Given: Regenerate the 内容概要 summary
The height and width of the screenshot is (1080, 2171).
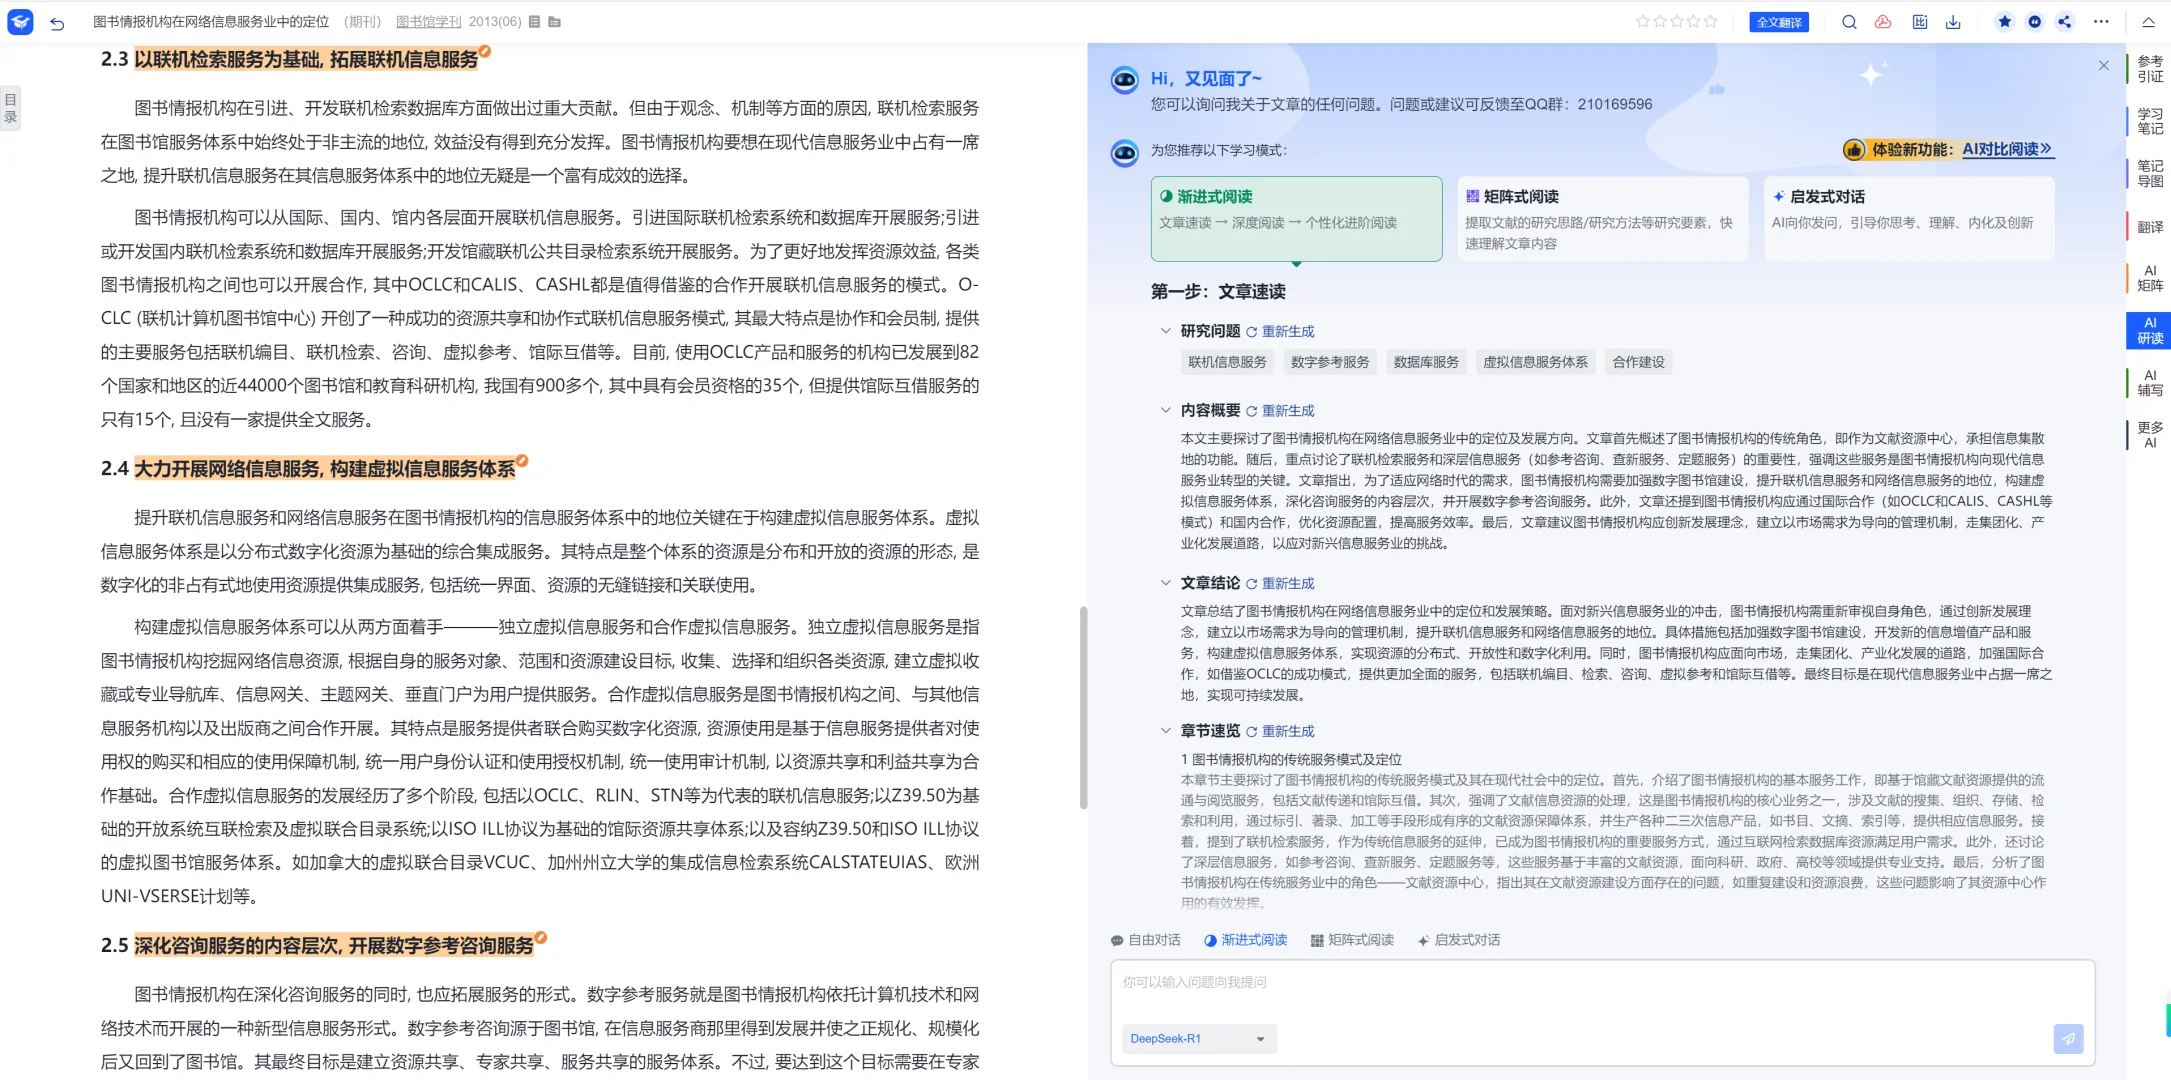Looking at the screenshot, I should [x=1286, y=410].
